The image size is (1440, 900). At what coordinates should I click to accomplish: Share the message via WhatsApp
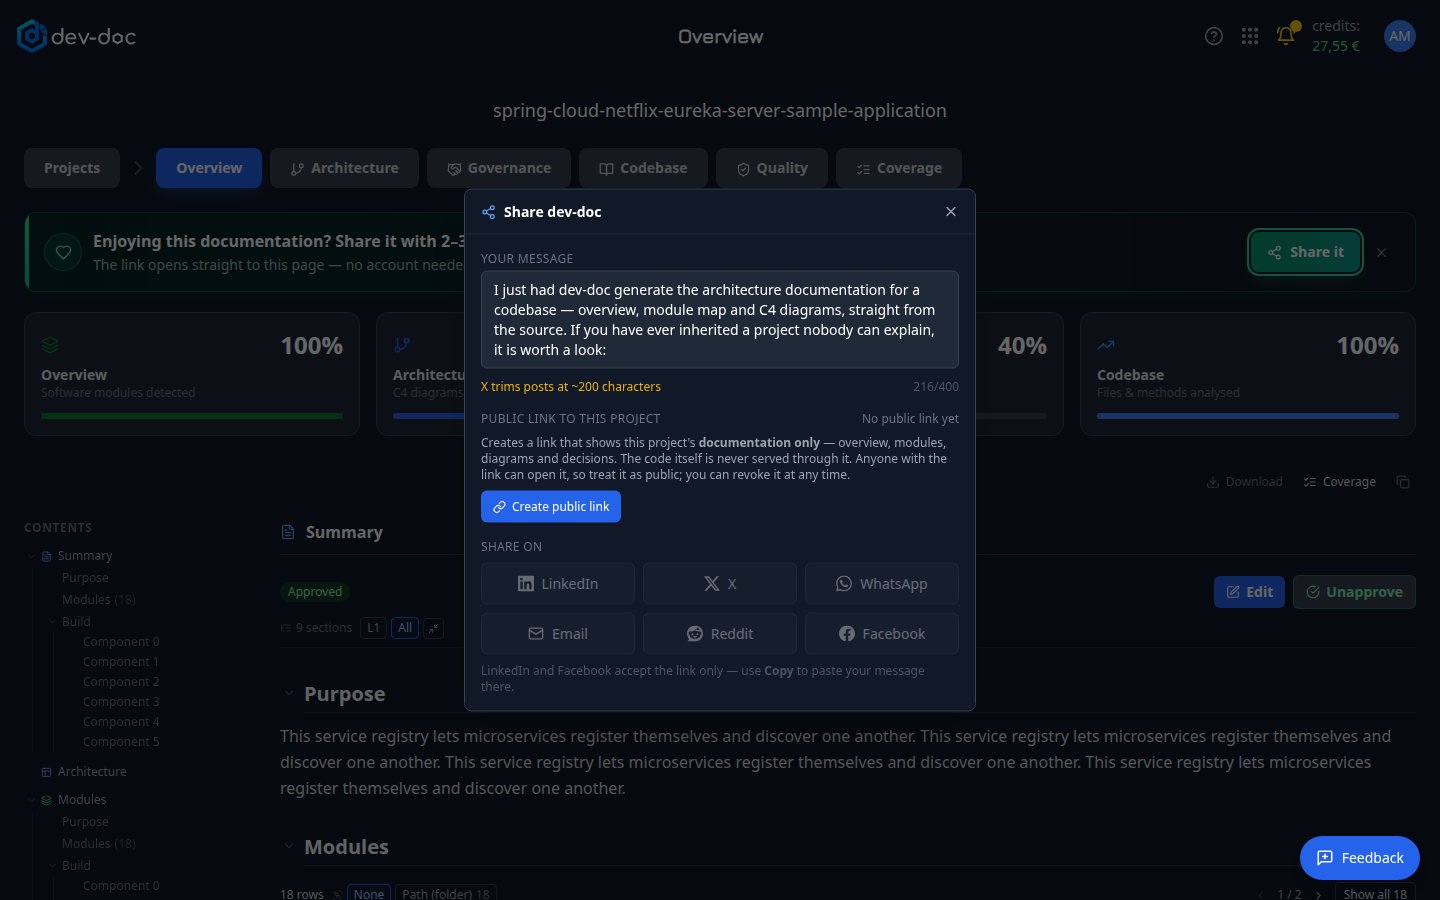882,584
